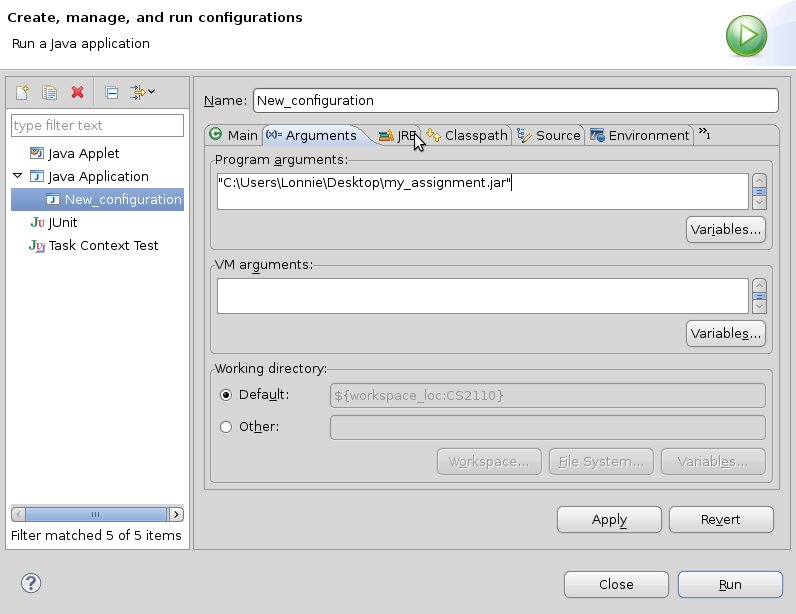Switch to the Main tab
This screenshot has height=614, width=796.
233,135
